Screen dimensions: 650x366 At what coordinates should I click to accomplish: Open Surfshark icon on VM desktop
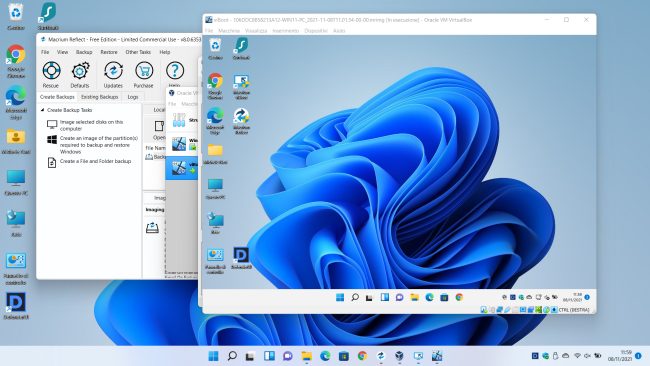241,48
